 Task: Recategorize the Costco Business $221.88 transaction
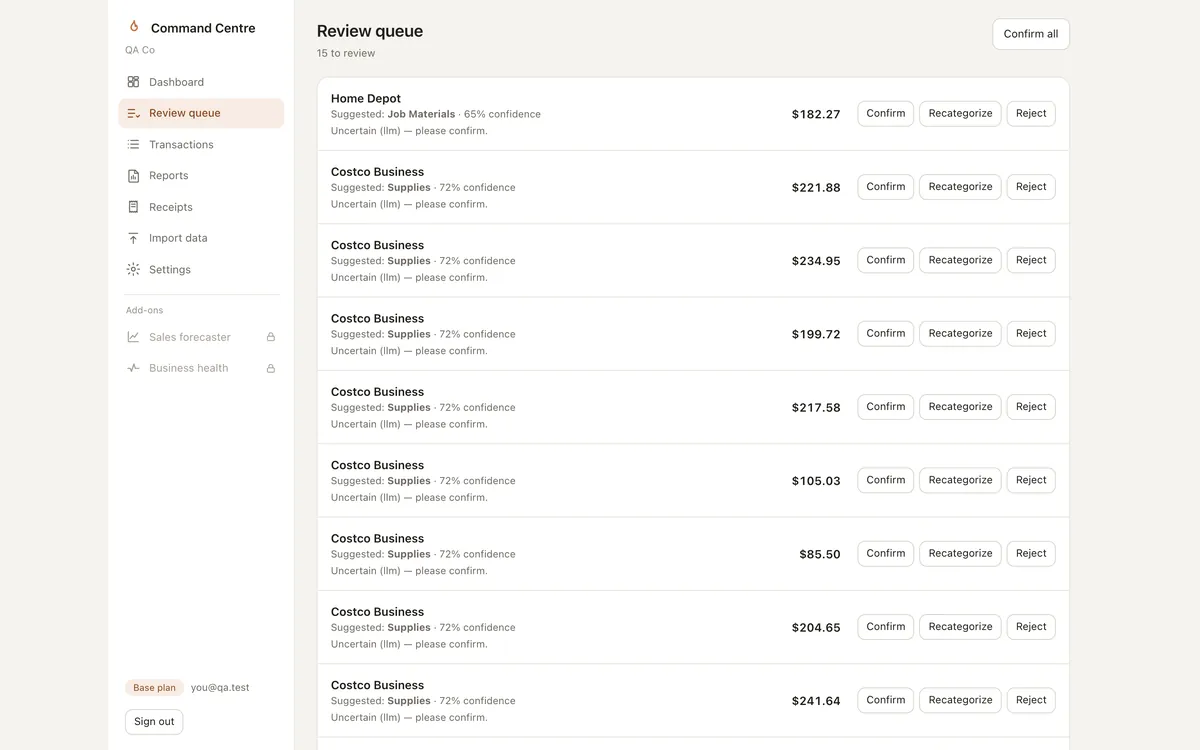[x=960, y=187]
